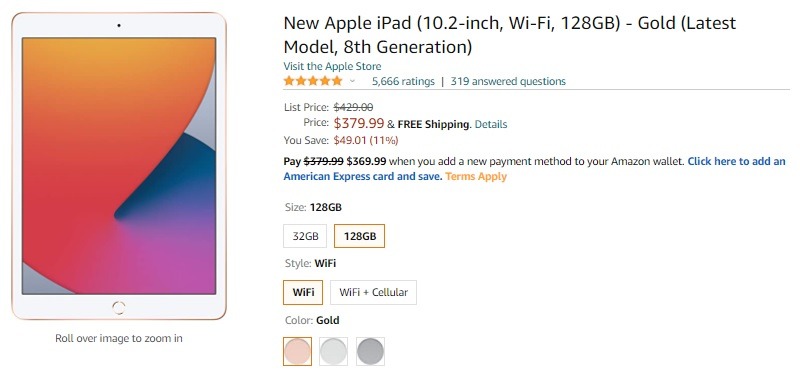Click the iPad product image
The width and height of the screenshot is (800, 373).
click(x=119, y=166)
